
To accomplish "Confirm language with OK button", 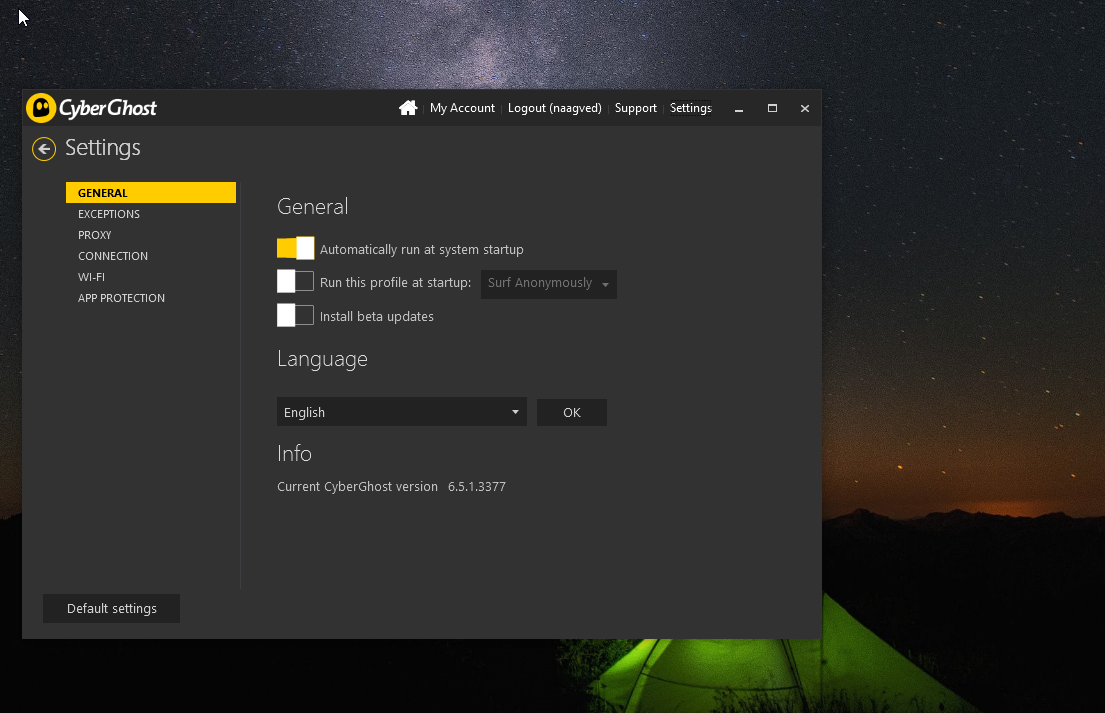I will 572,413.
